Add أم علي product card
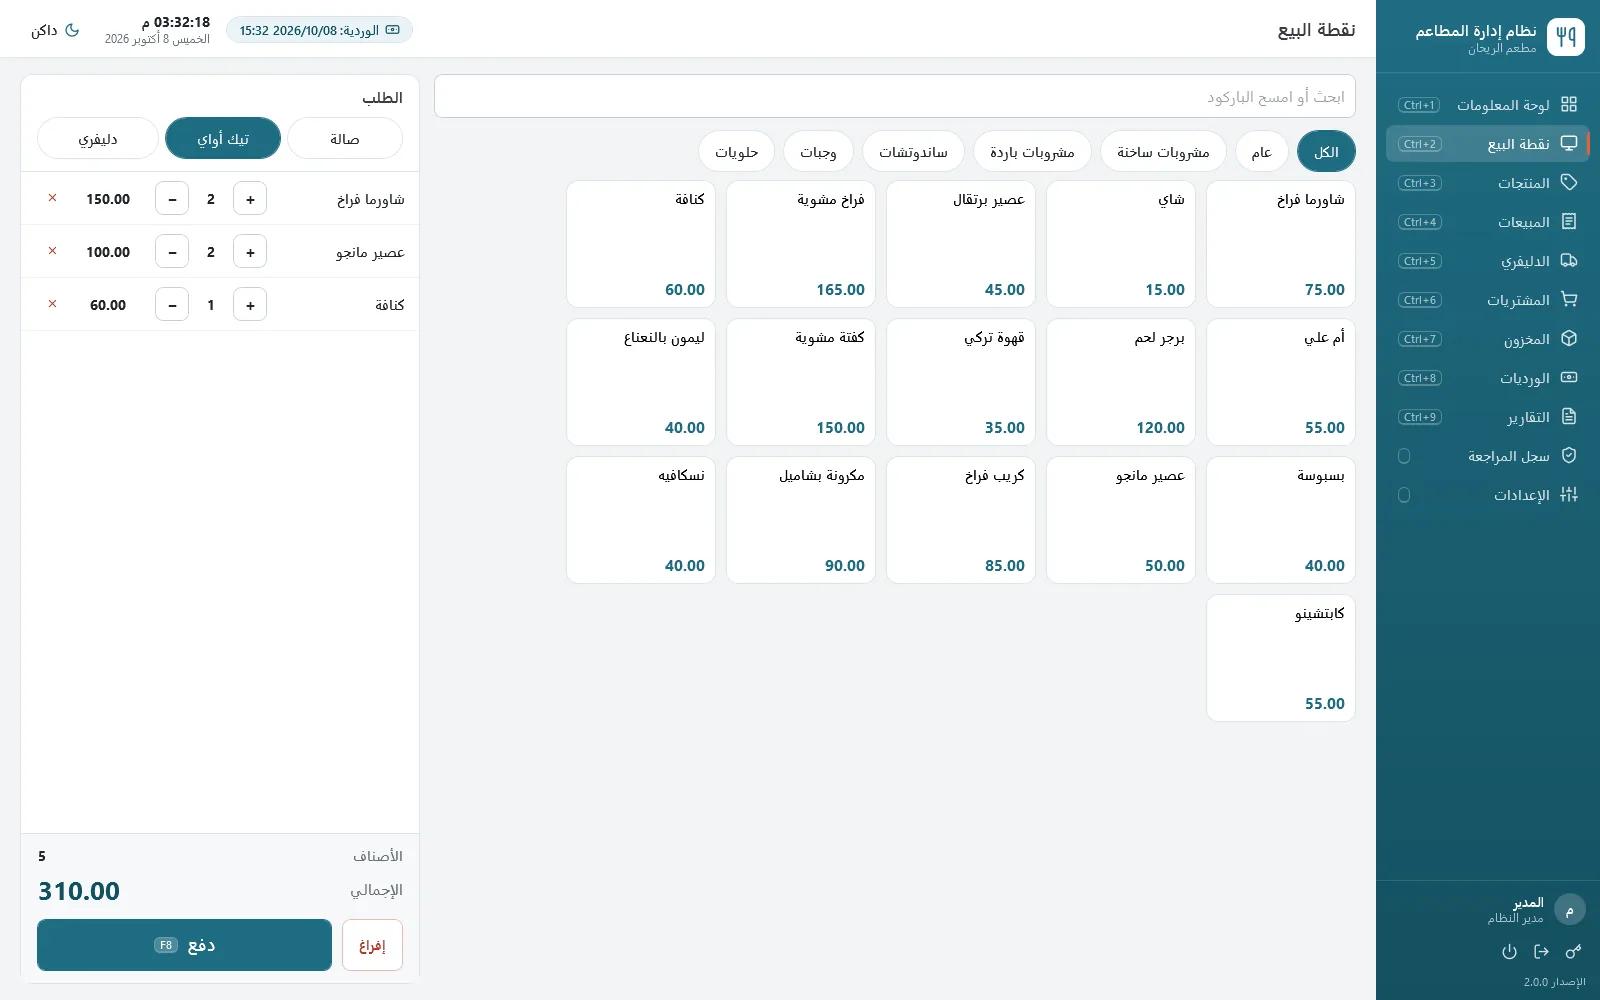 tap(1281, 382)
